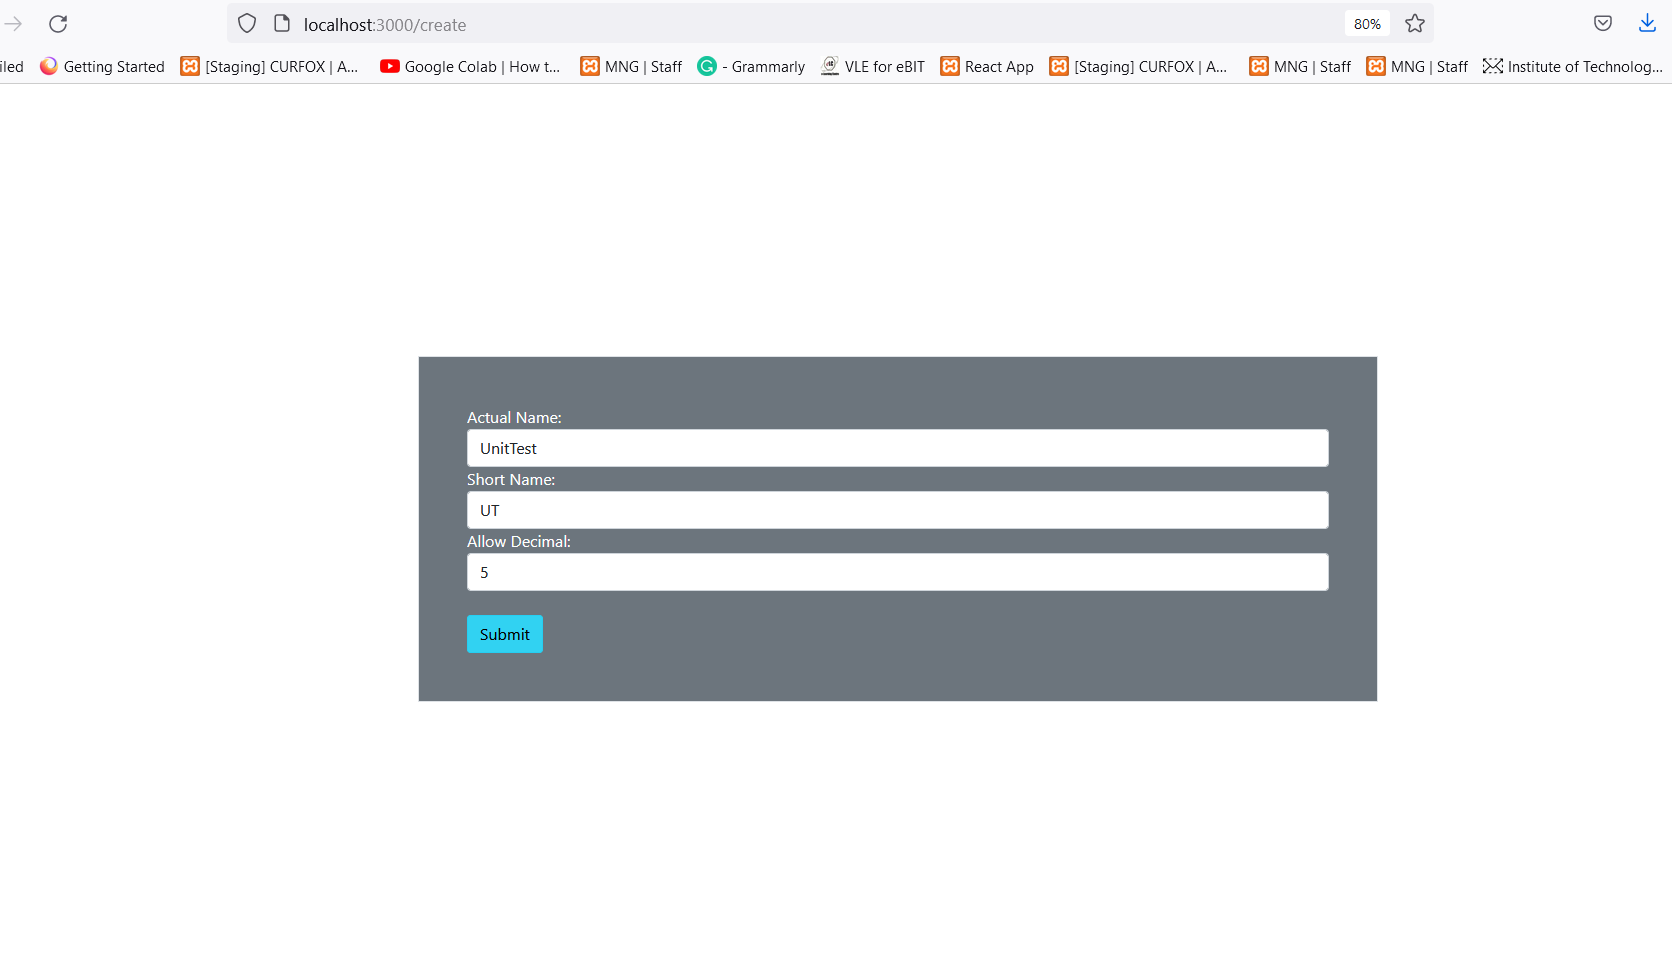Open the first [Staging] CURFOX bookmark
The height and width of the screenshot is (973, 1672).
pyautogui.click(x=269, y=66)
